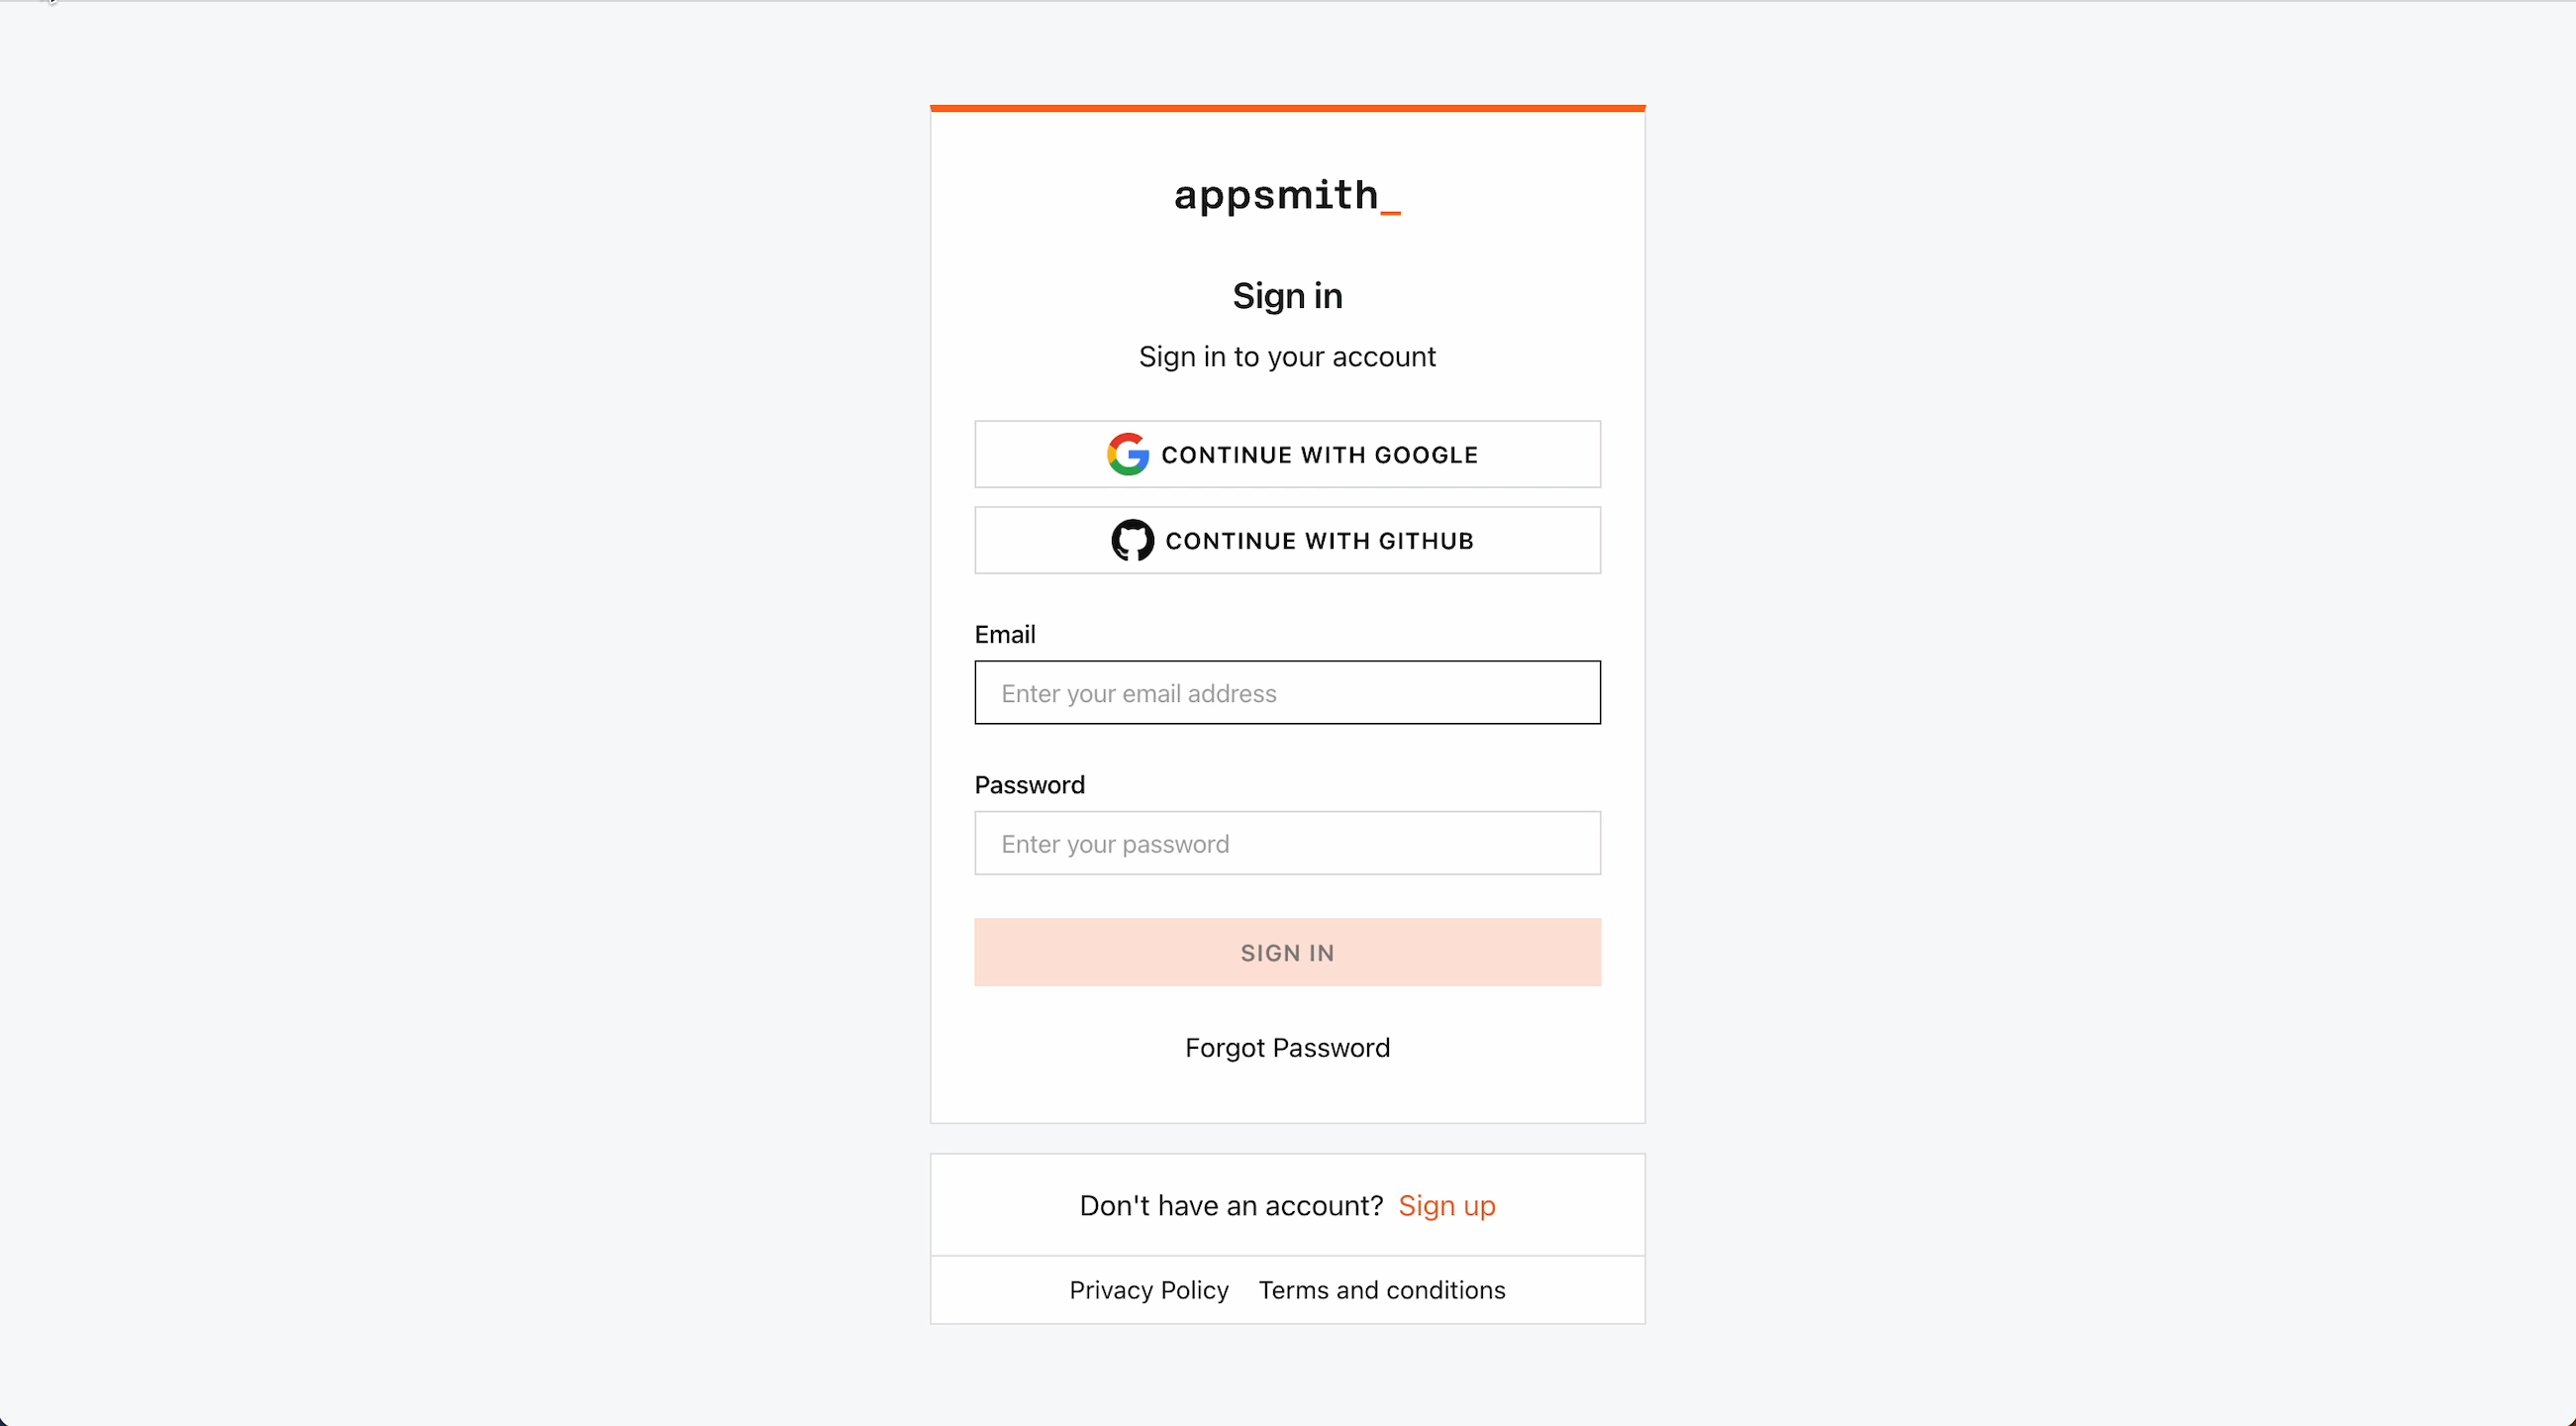Click the "Sign in to your account" subtitle
The width and height of the screenshot is (2576, 1426).
click(1287, 357)
